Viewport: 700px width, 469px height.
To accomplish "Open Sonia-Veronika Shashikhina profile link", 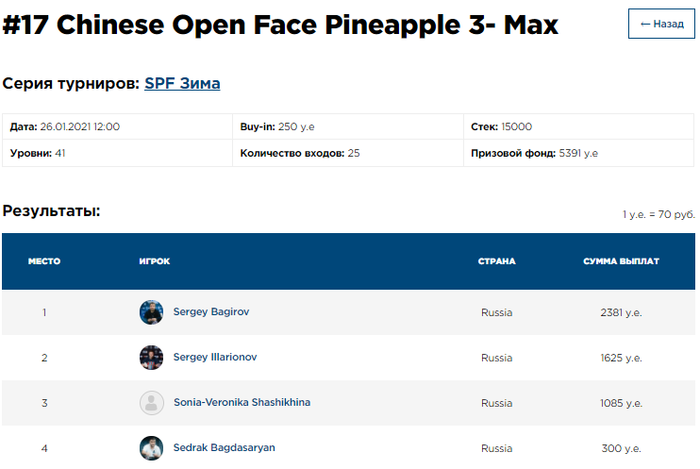I will coord(242,403).
